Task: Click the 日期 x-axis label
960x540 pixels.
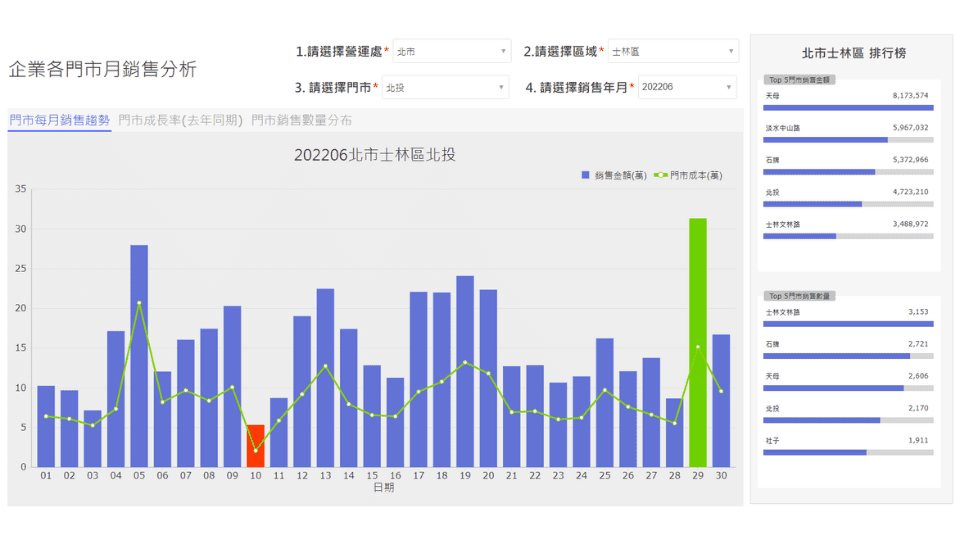Action: pos(384,487)
